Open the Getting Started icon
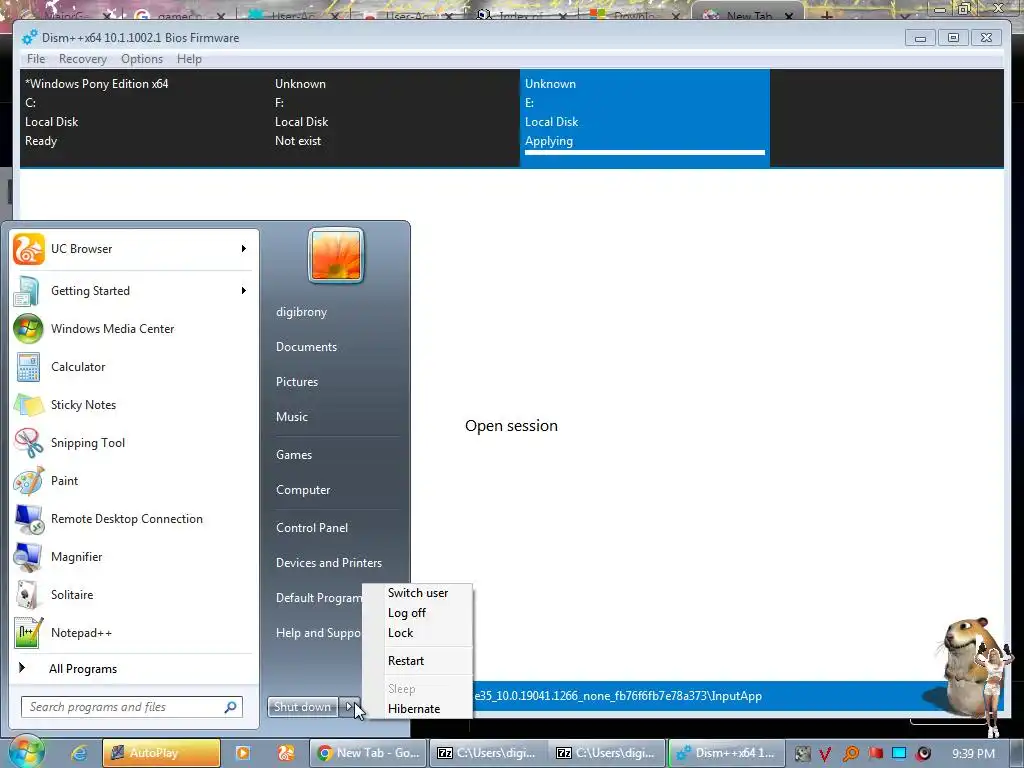 28,291
